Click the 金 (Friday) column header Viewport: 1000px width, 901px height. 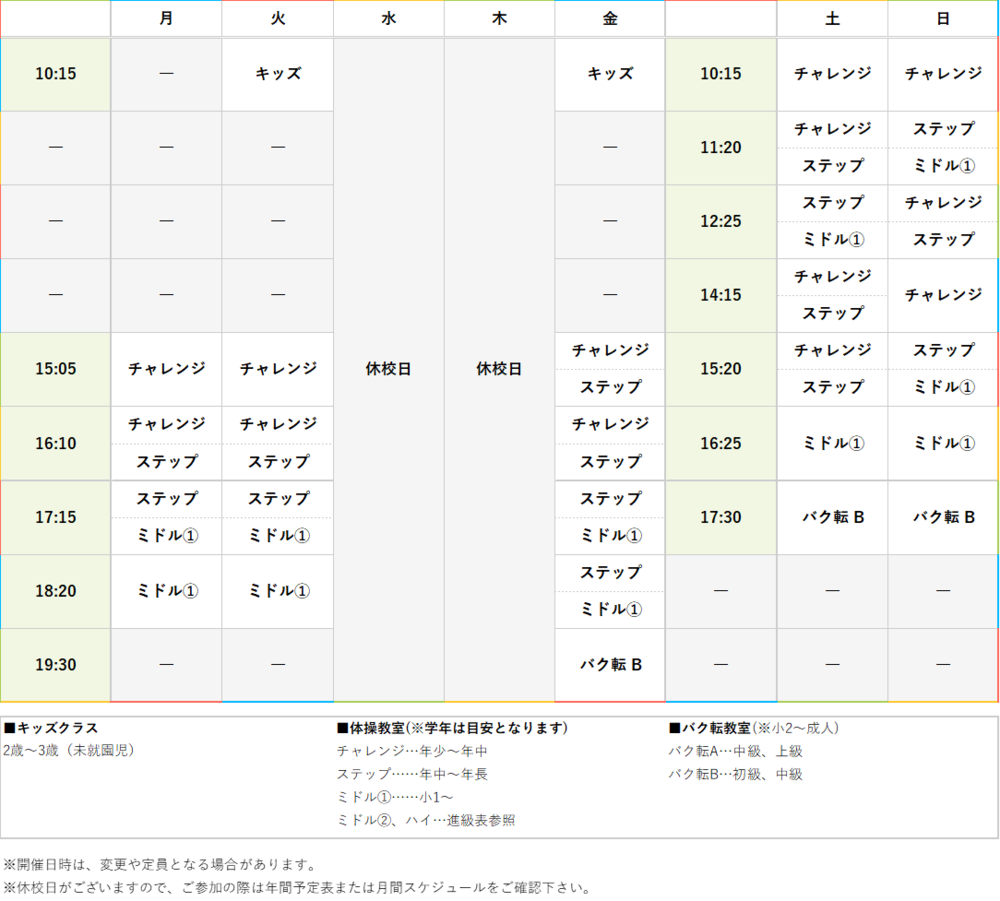click(610, 18)
